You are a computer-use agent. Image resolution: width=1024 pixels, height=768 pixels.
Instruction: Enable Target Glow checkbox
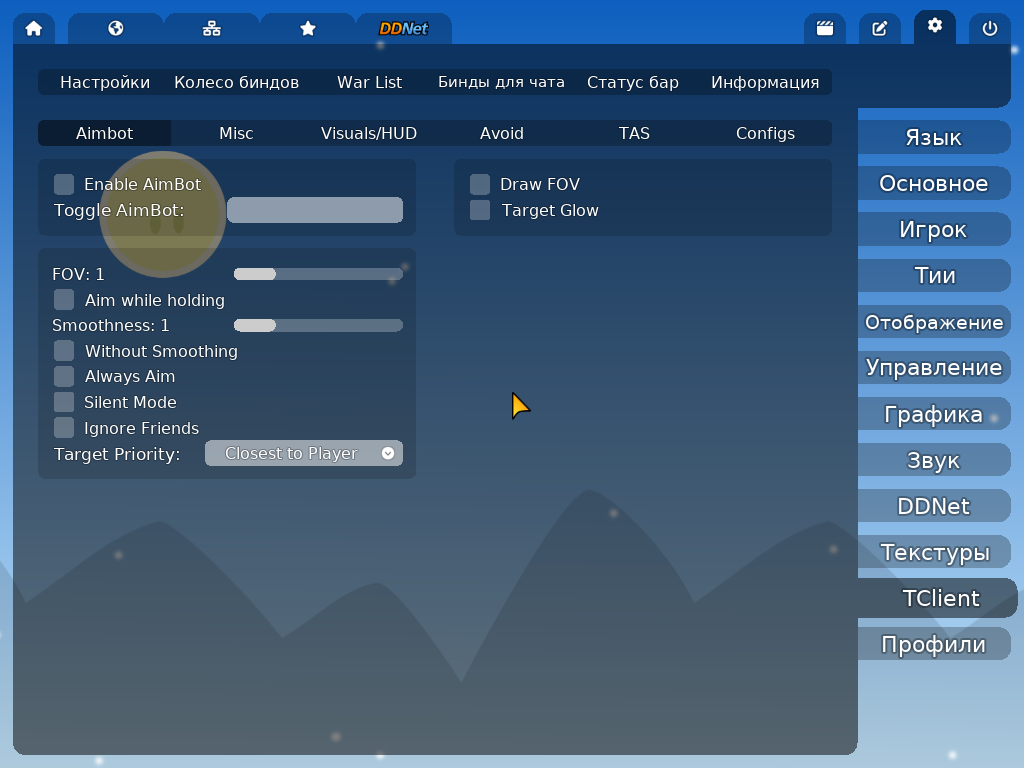coord(480,210)
